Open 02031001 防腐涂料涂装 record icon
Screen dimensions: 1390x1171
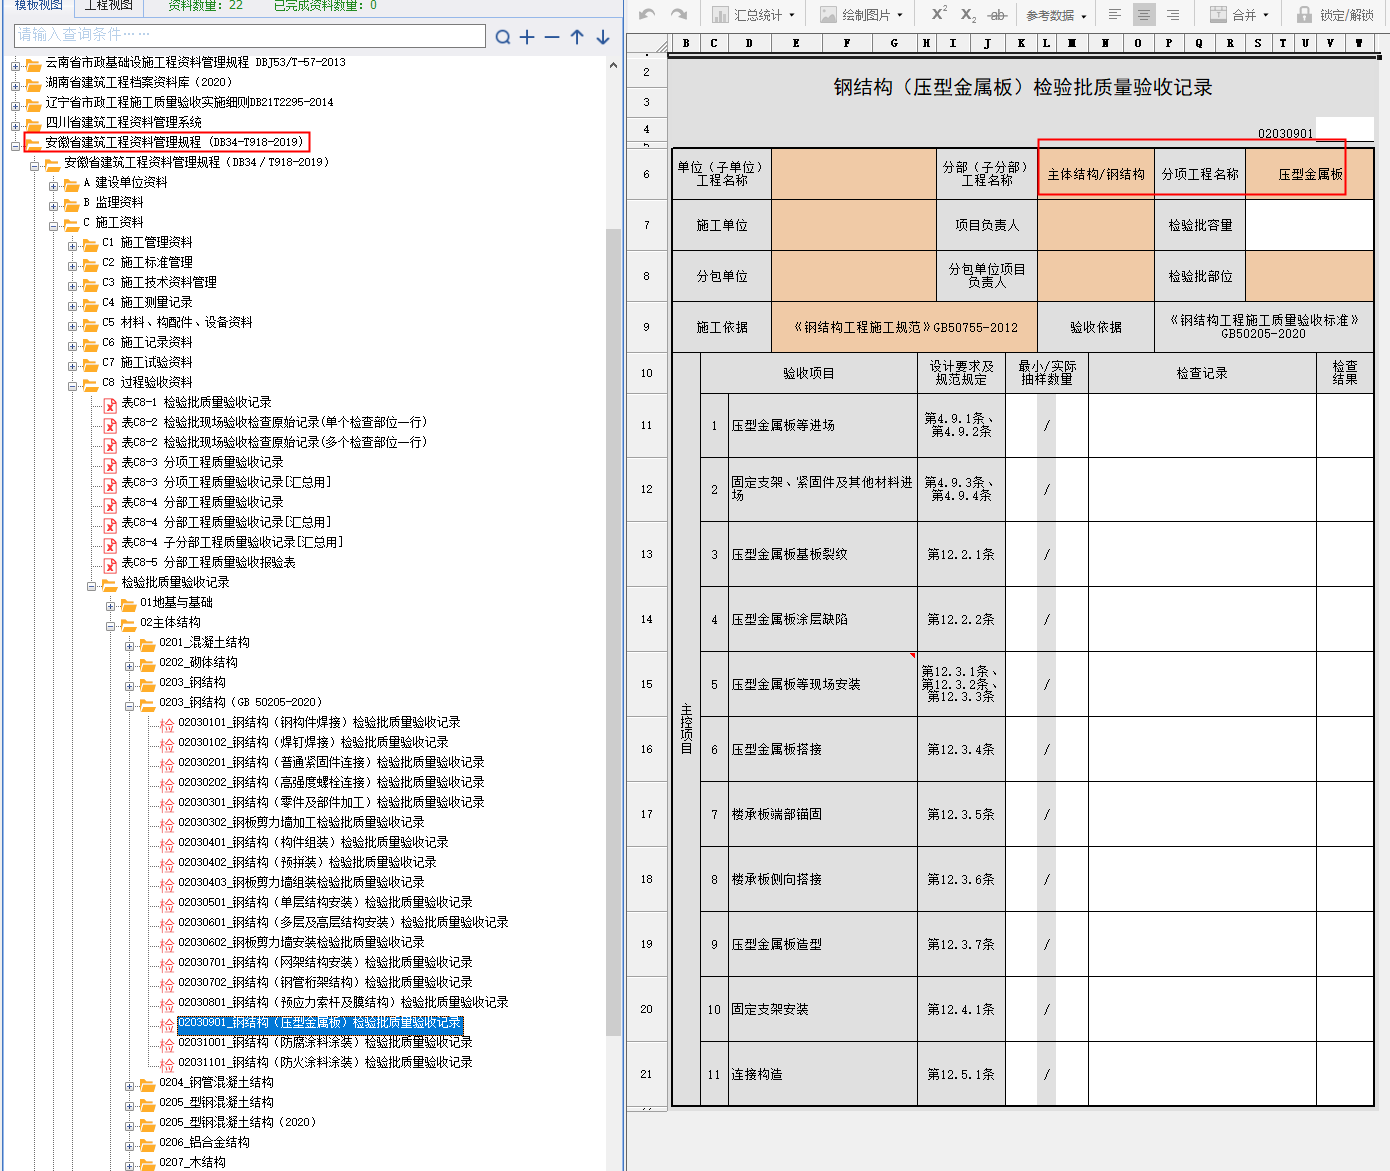coord(167,1044)
